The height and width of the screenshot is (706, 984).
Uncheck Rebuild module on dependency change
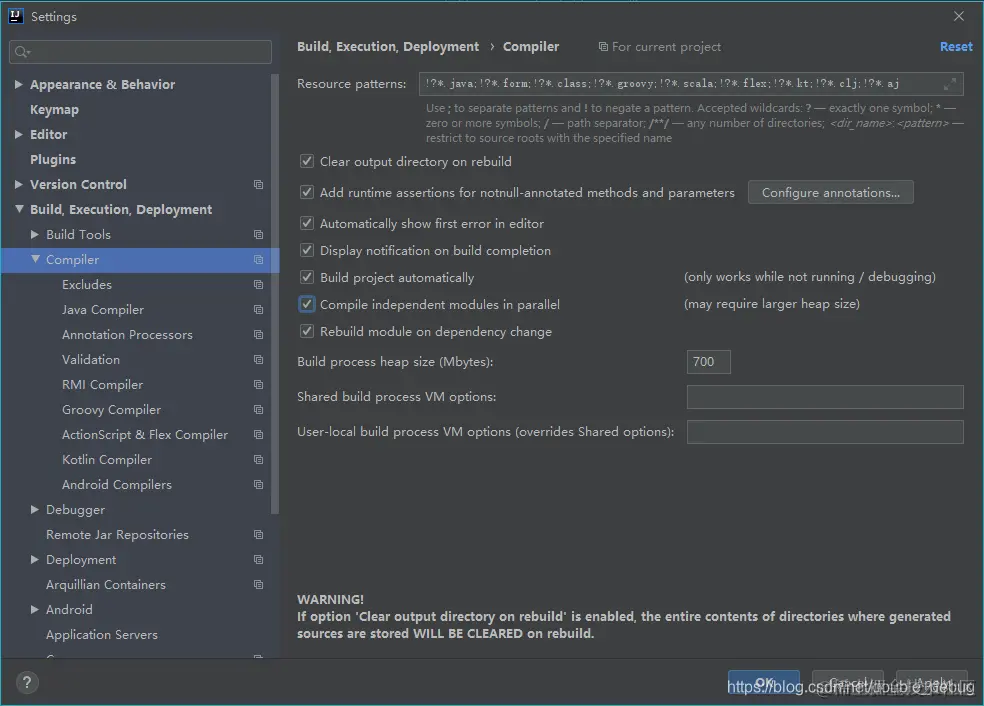[307, 331]
